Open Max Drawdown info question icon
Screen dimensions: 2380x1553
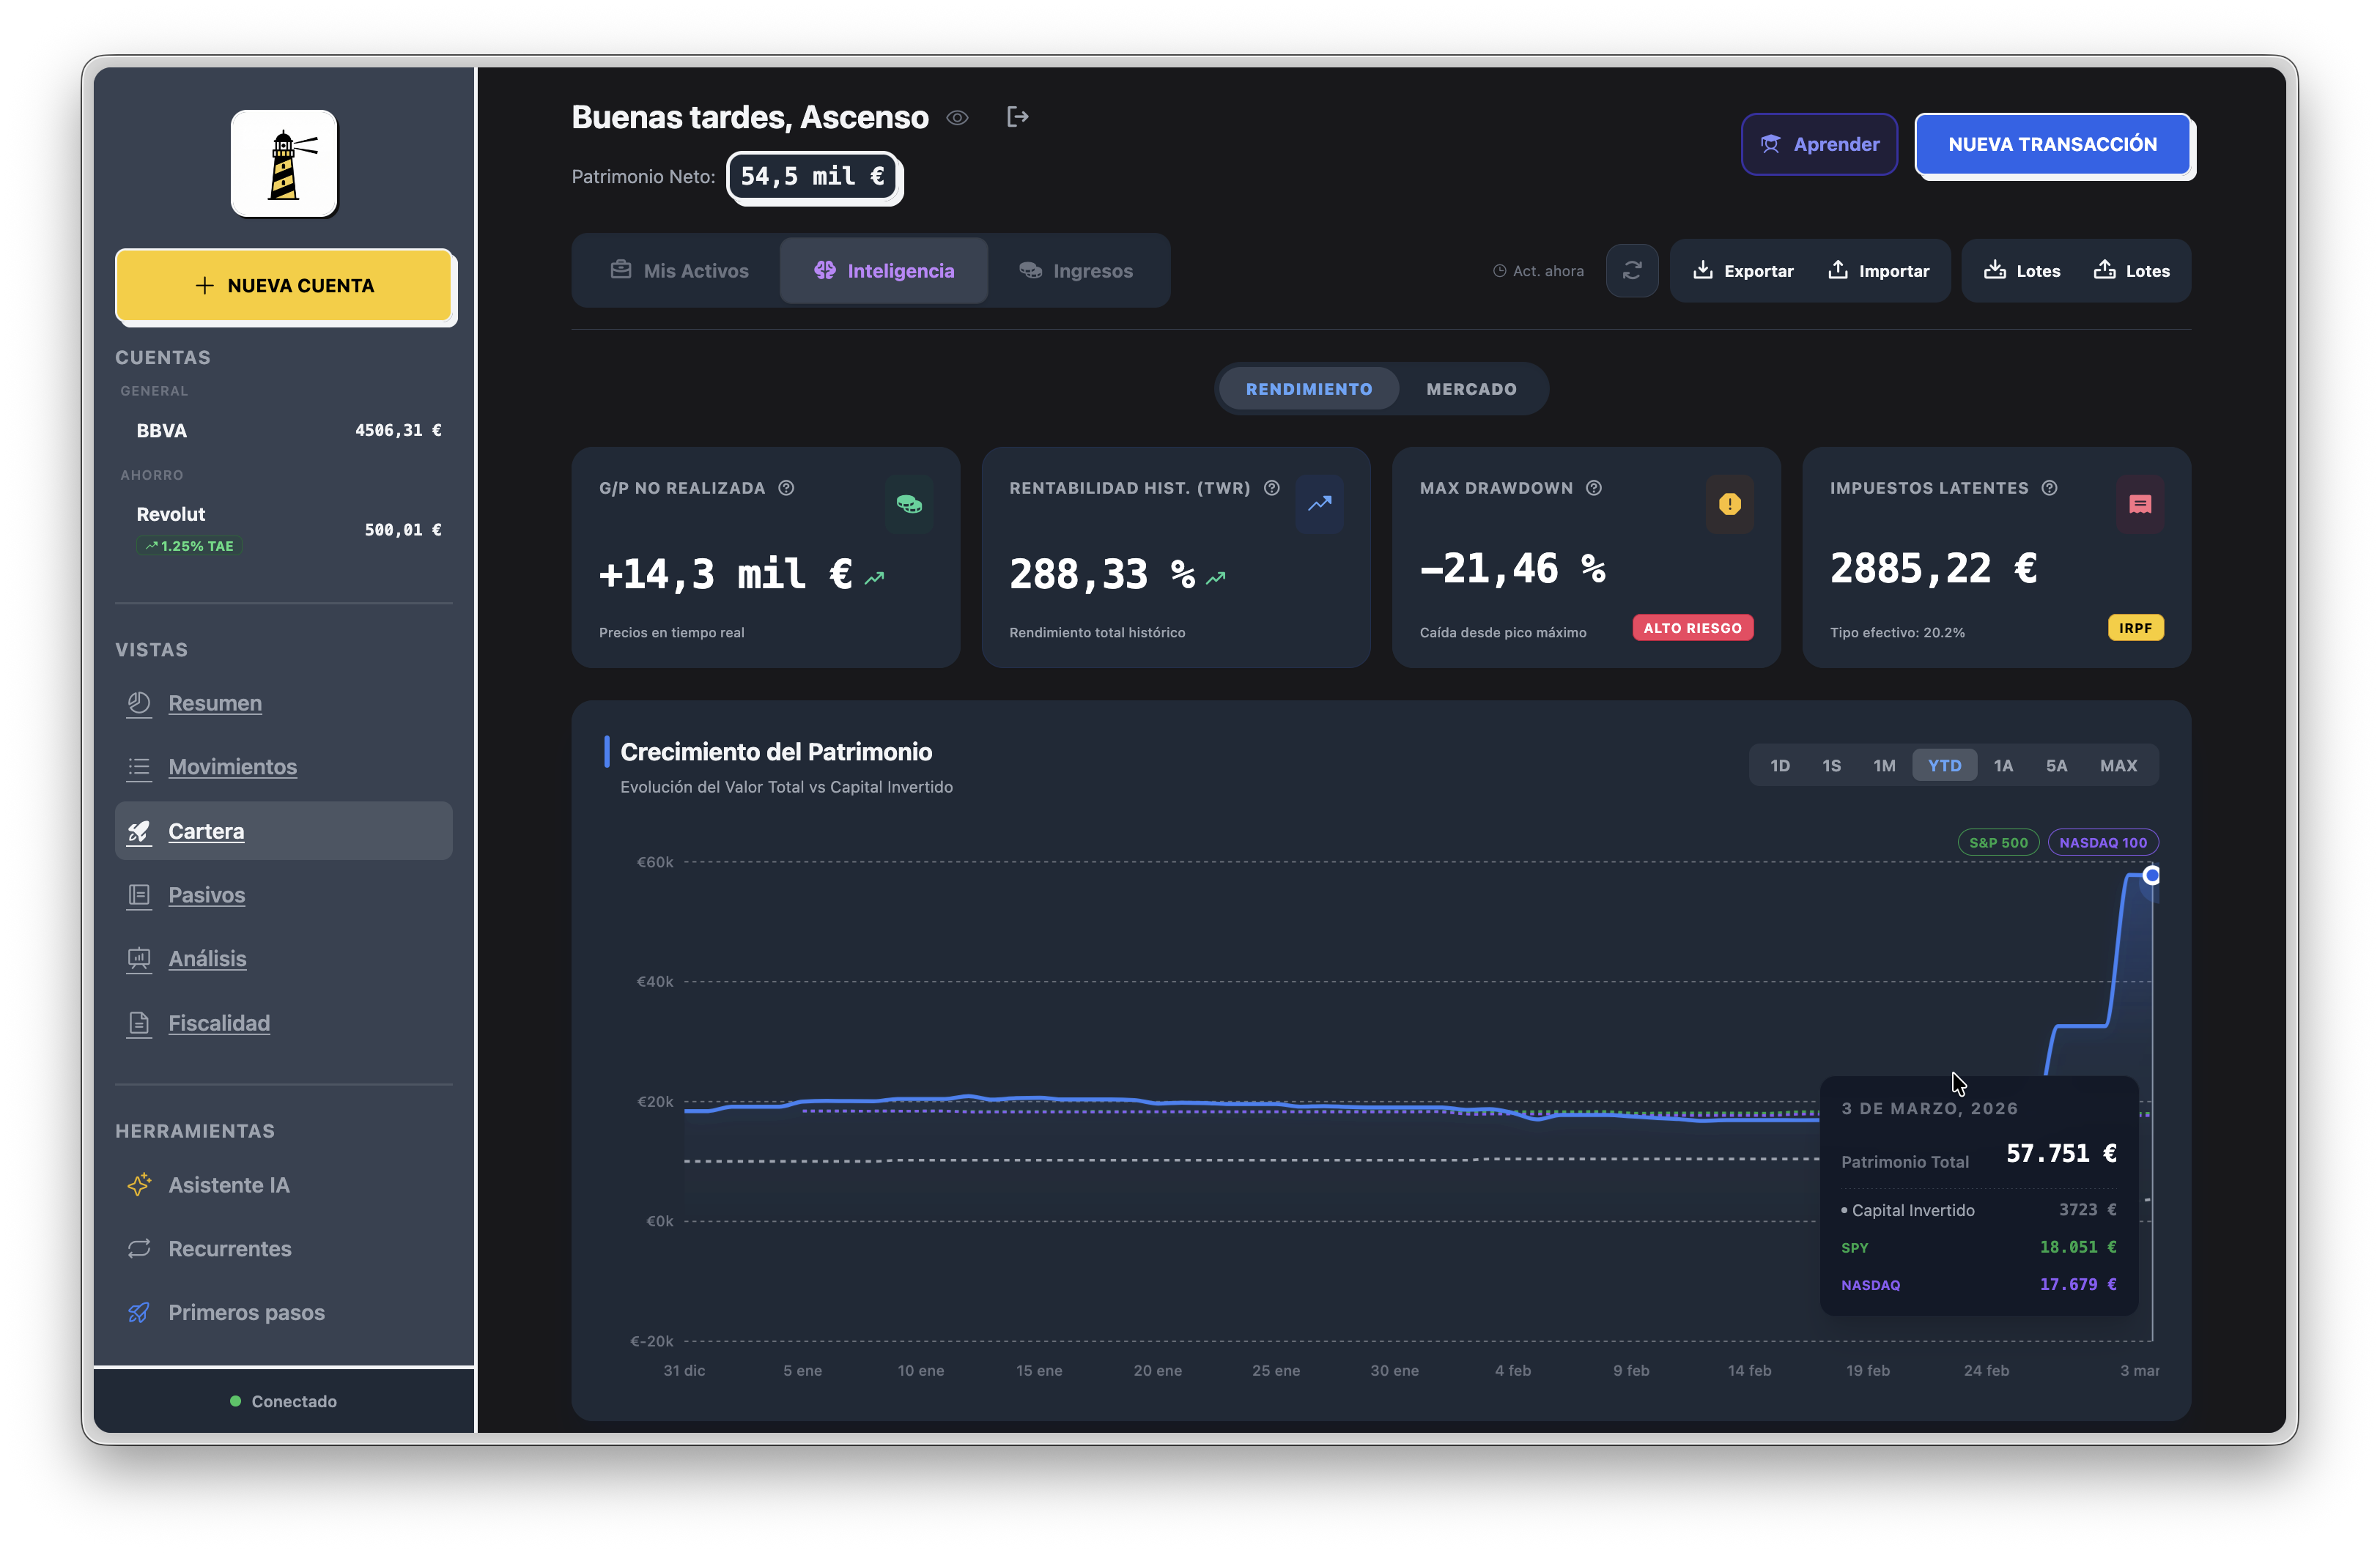[1594, 488]
